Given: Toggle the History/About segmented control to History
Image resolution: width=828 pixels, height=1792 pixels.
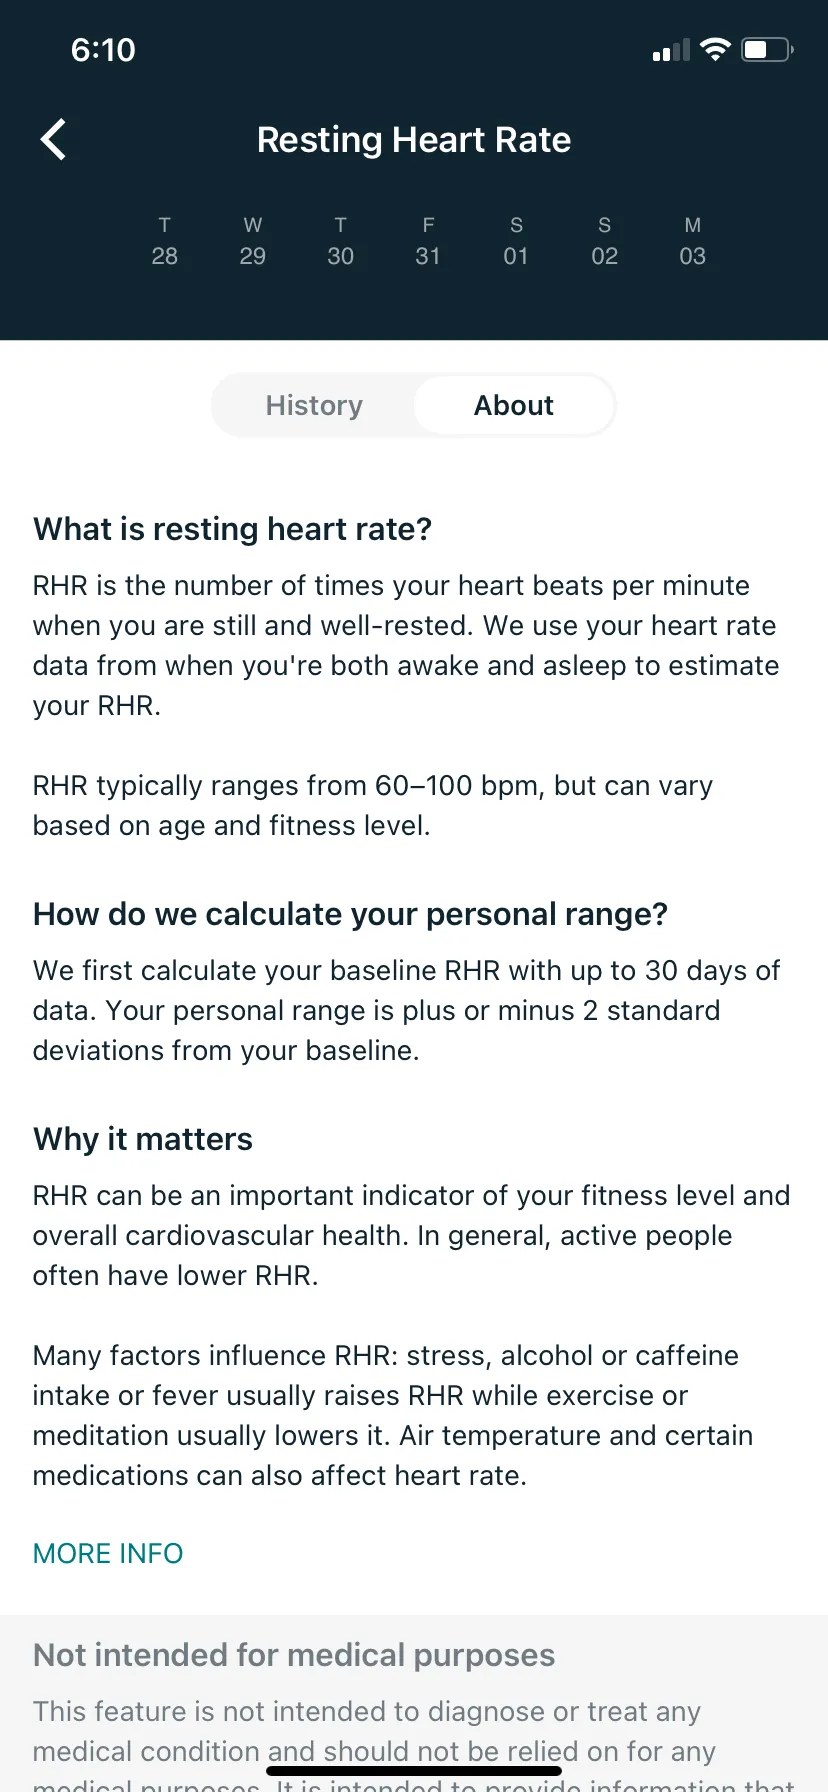Looking at the screenshot, I should click(313, 405).
